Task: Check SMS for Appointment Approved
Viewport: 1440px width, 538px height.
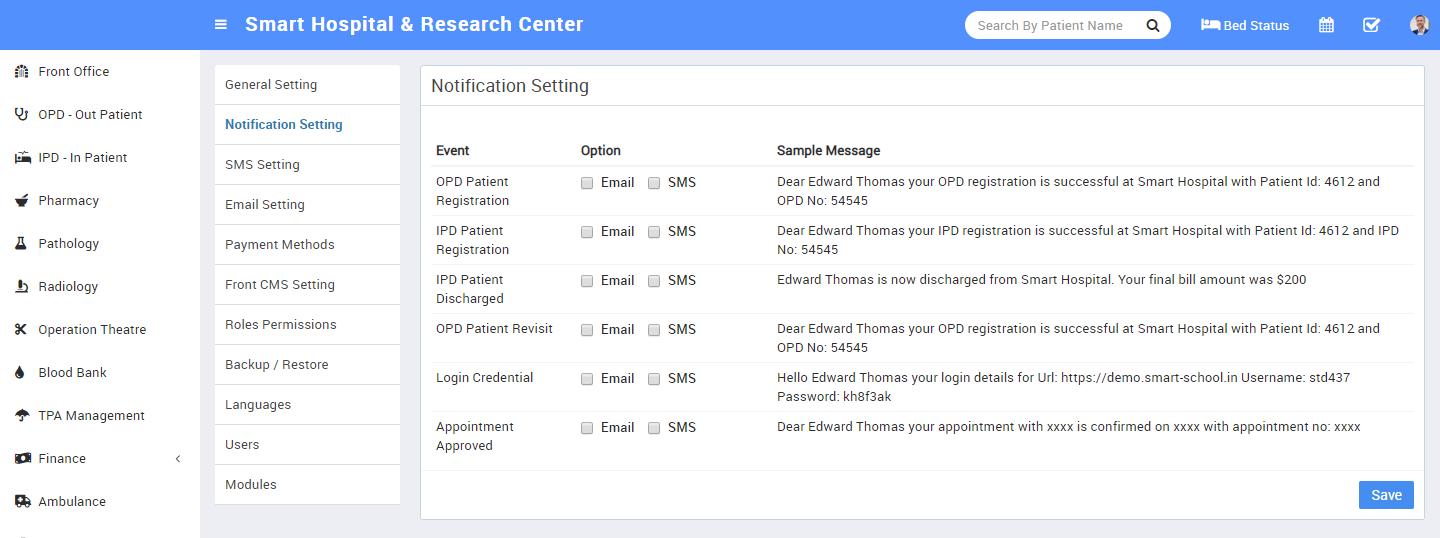Action: [654, 428]
